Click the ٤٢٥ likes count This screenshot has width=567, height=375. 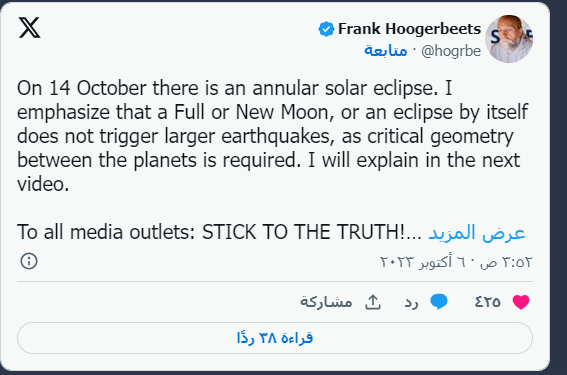coord(487,302)
